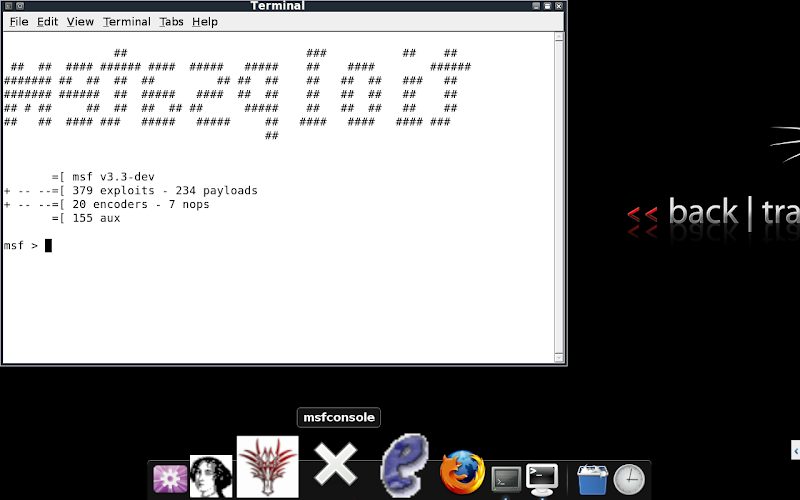800x500 pixels.
Task: Open the File menu in Terminal
Action: [19, 22]
